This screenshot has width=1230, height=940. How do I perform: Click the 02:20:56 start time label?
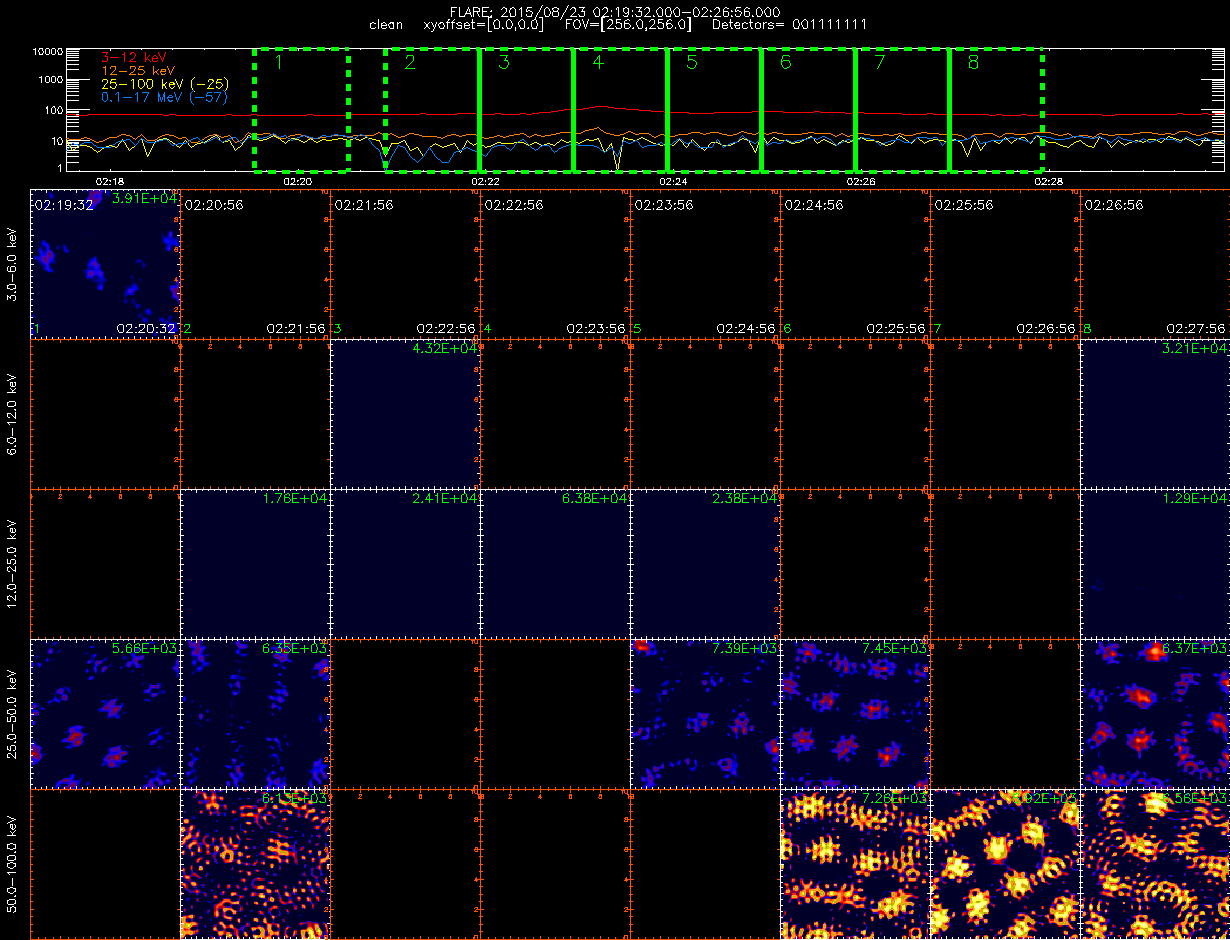coord(213,204)
